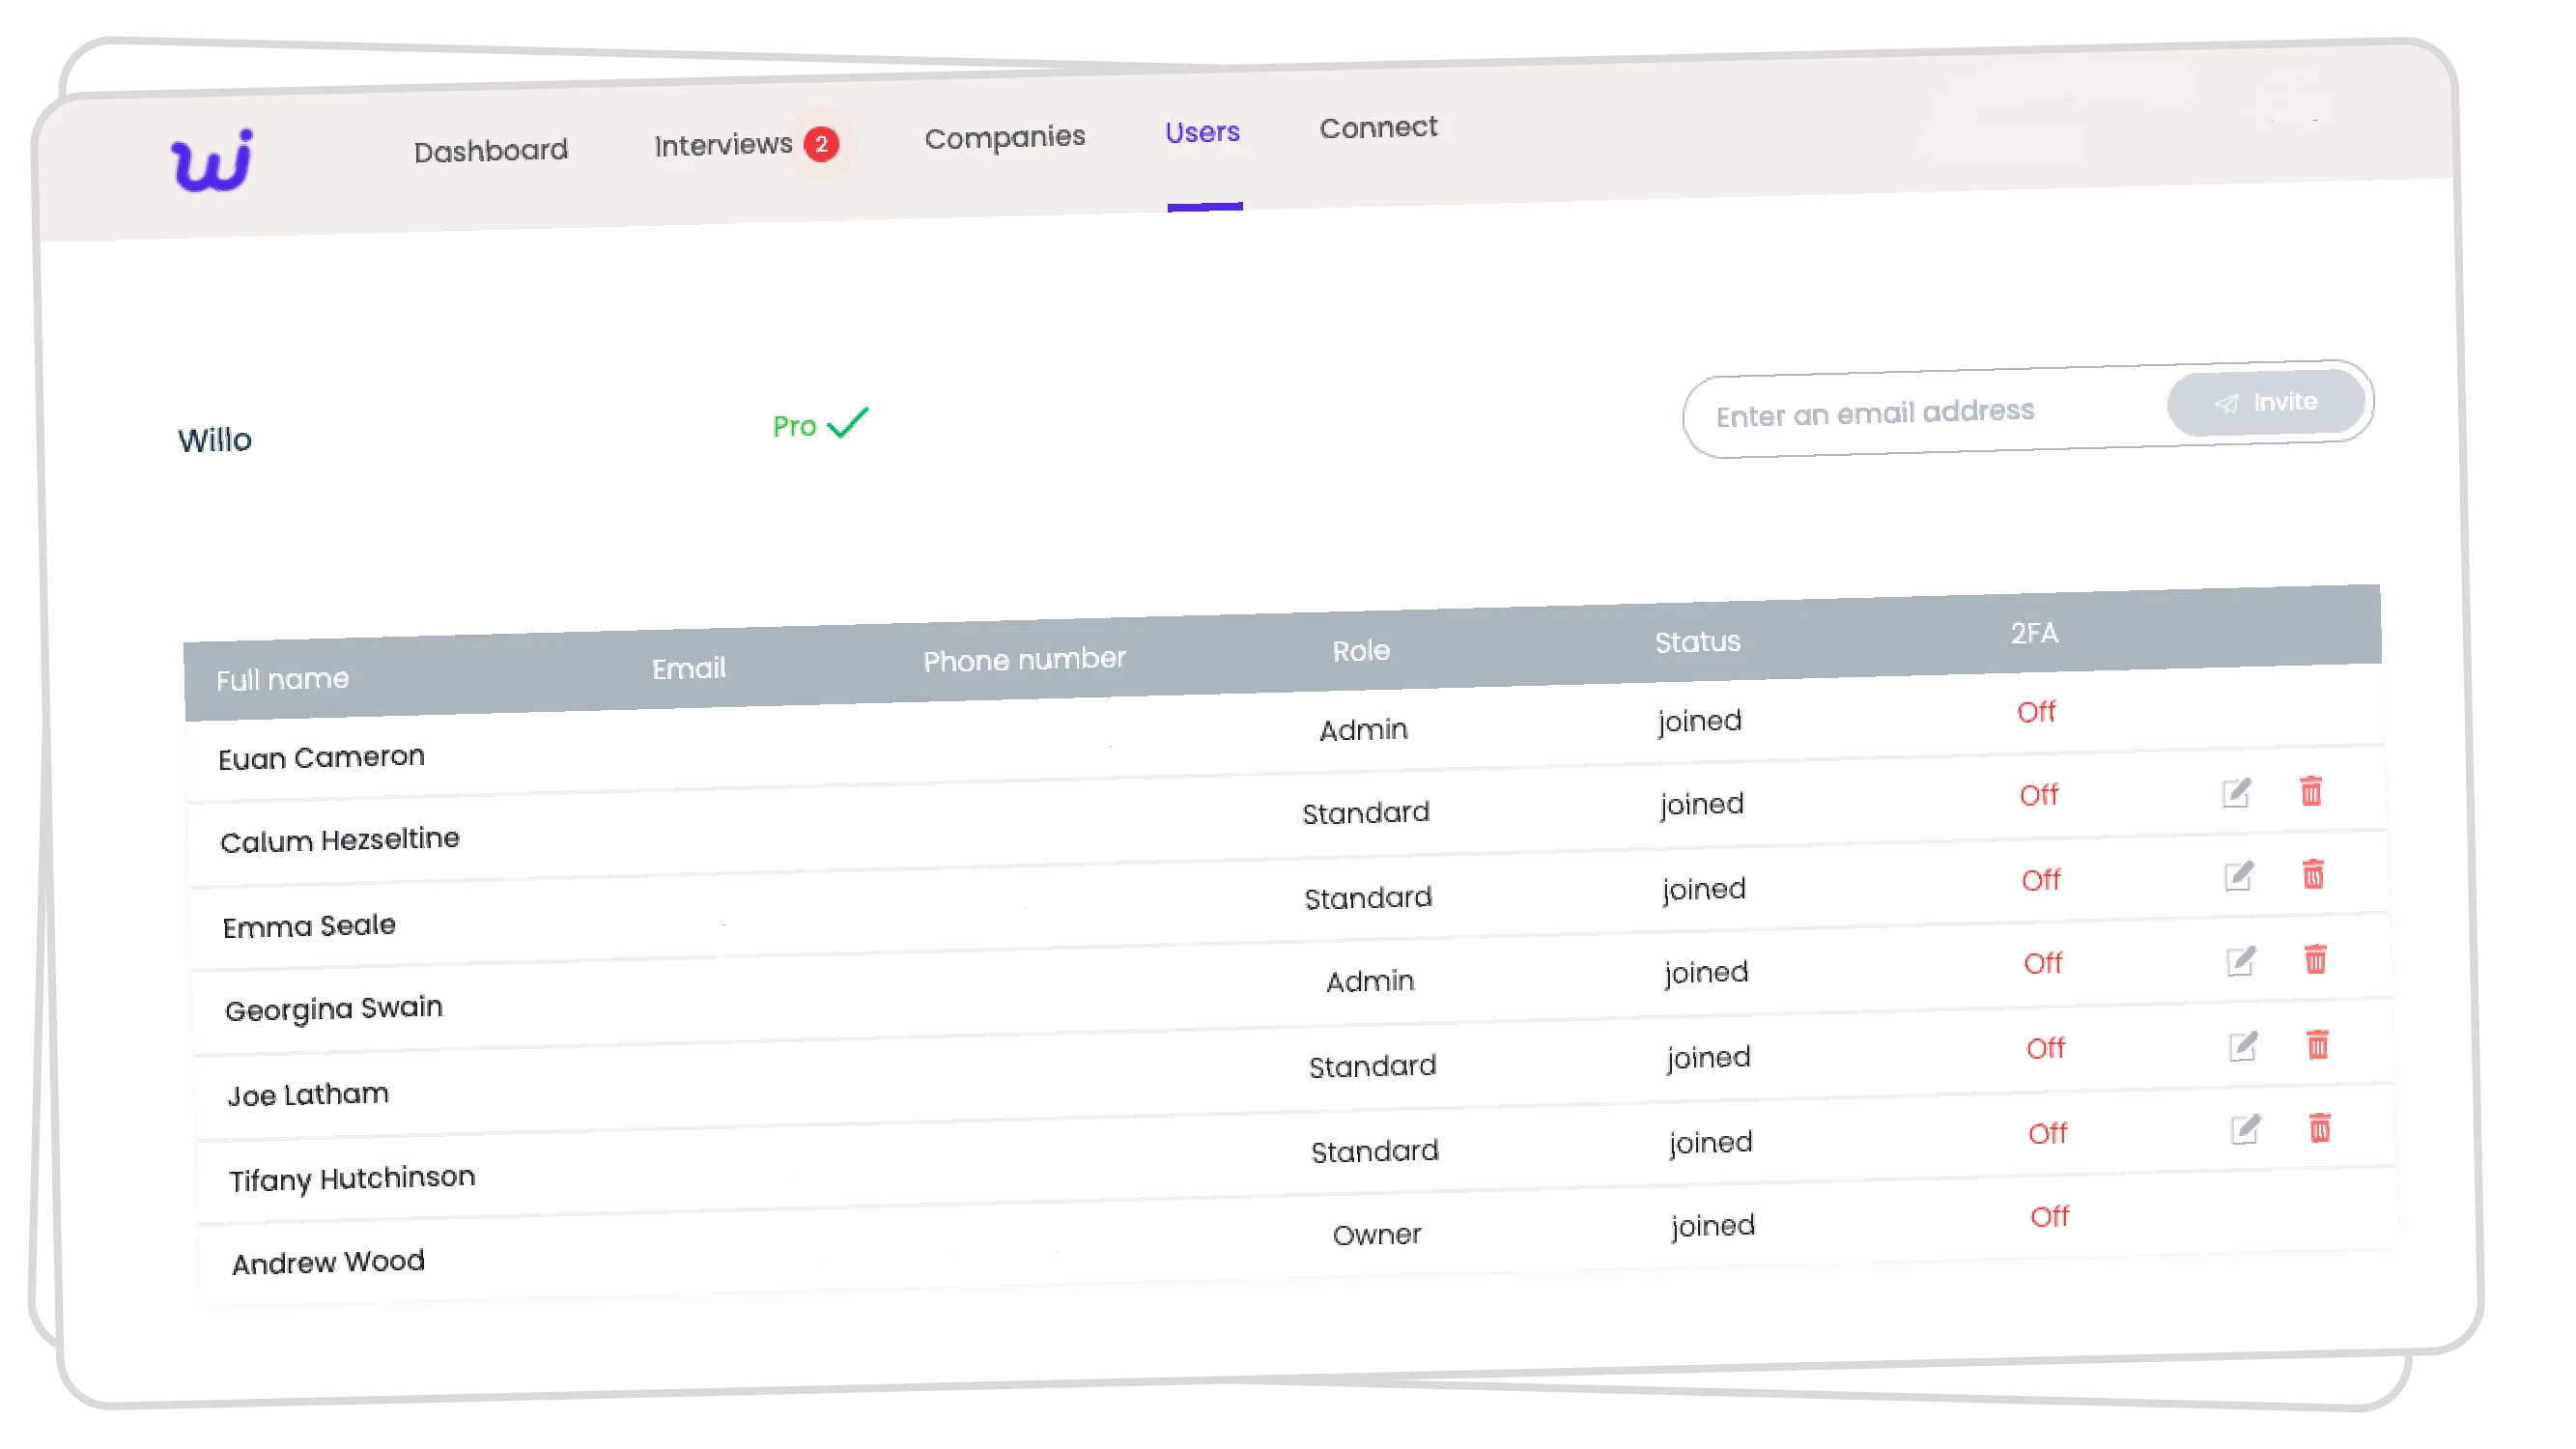Delete Emma Seale from users

(2312, 875)
